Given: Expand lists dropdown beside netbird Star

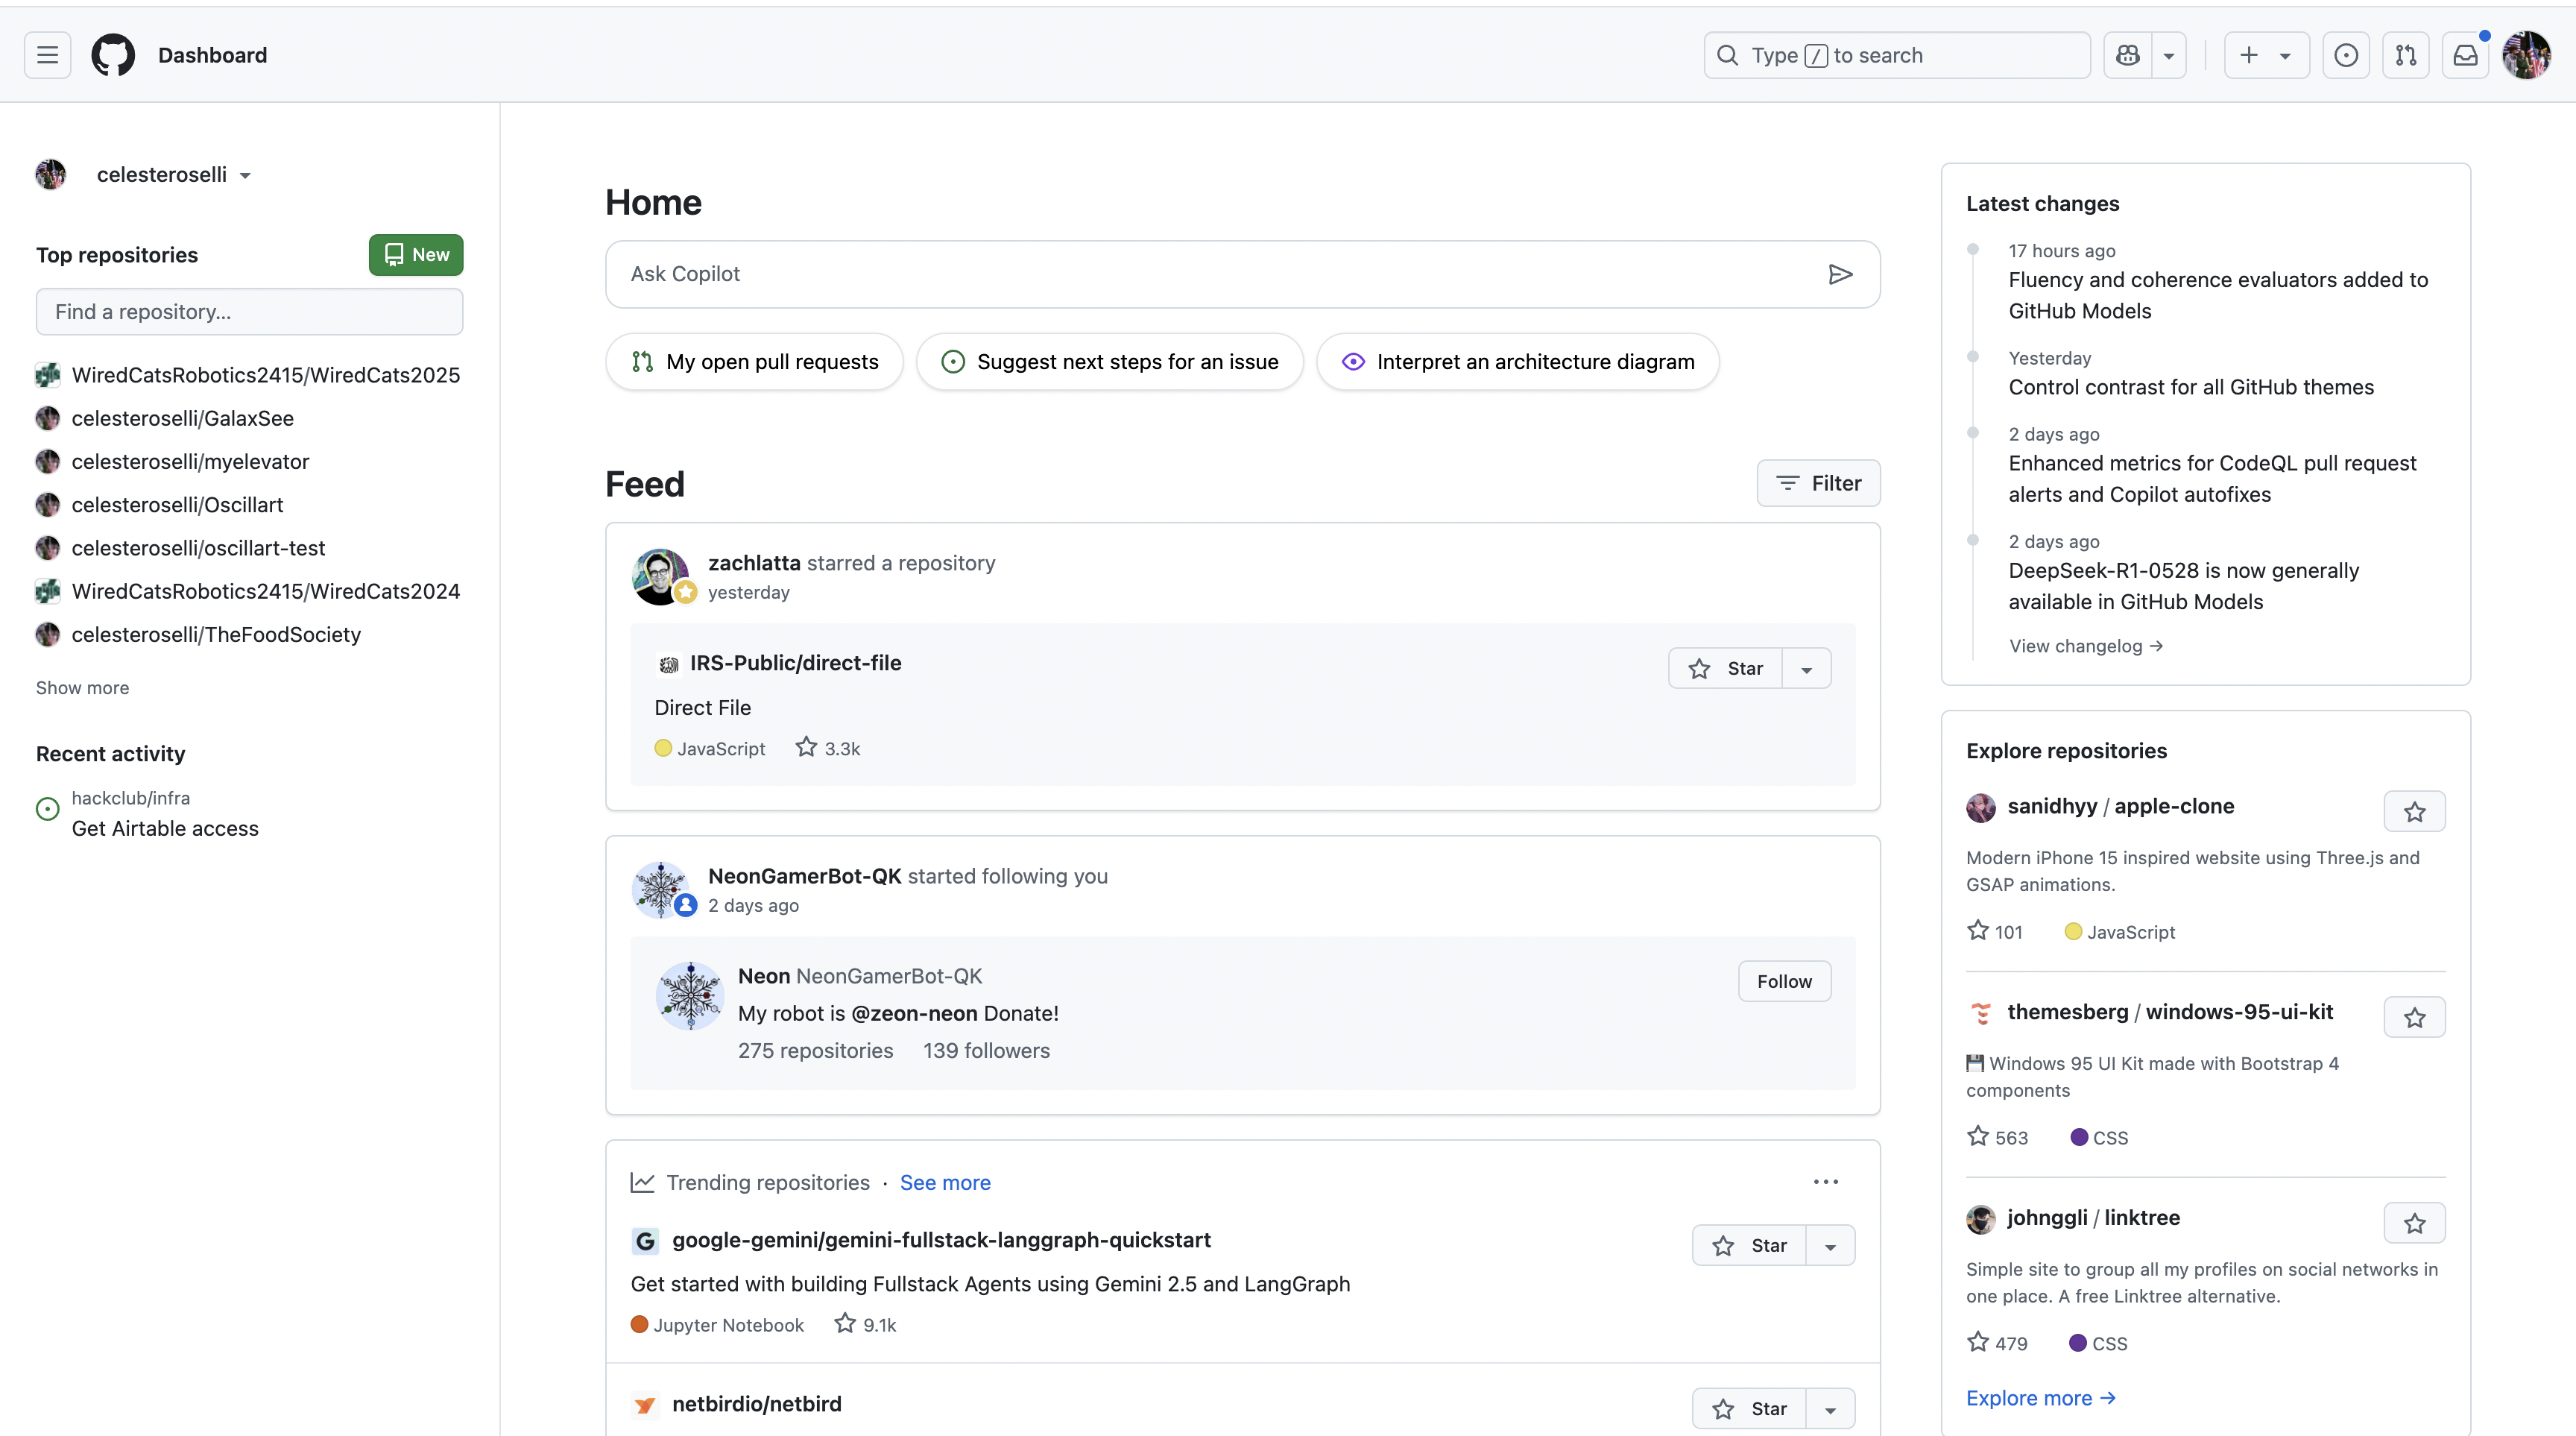Looking at the screenshot, I should (x=1831, y=1409).
